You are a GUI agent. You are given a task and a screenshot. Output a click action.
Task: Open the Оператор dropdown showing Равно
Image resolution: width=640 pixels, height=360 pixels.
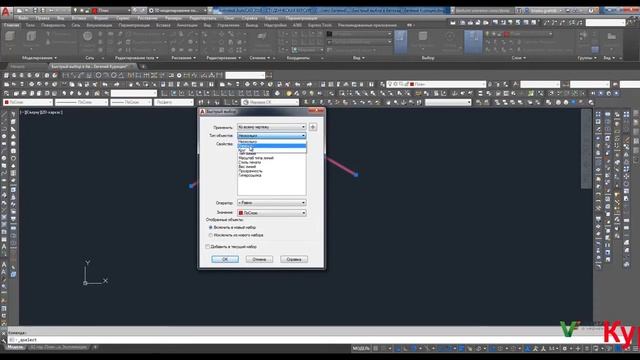click(271, 202)
